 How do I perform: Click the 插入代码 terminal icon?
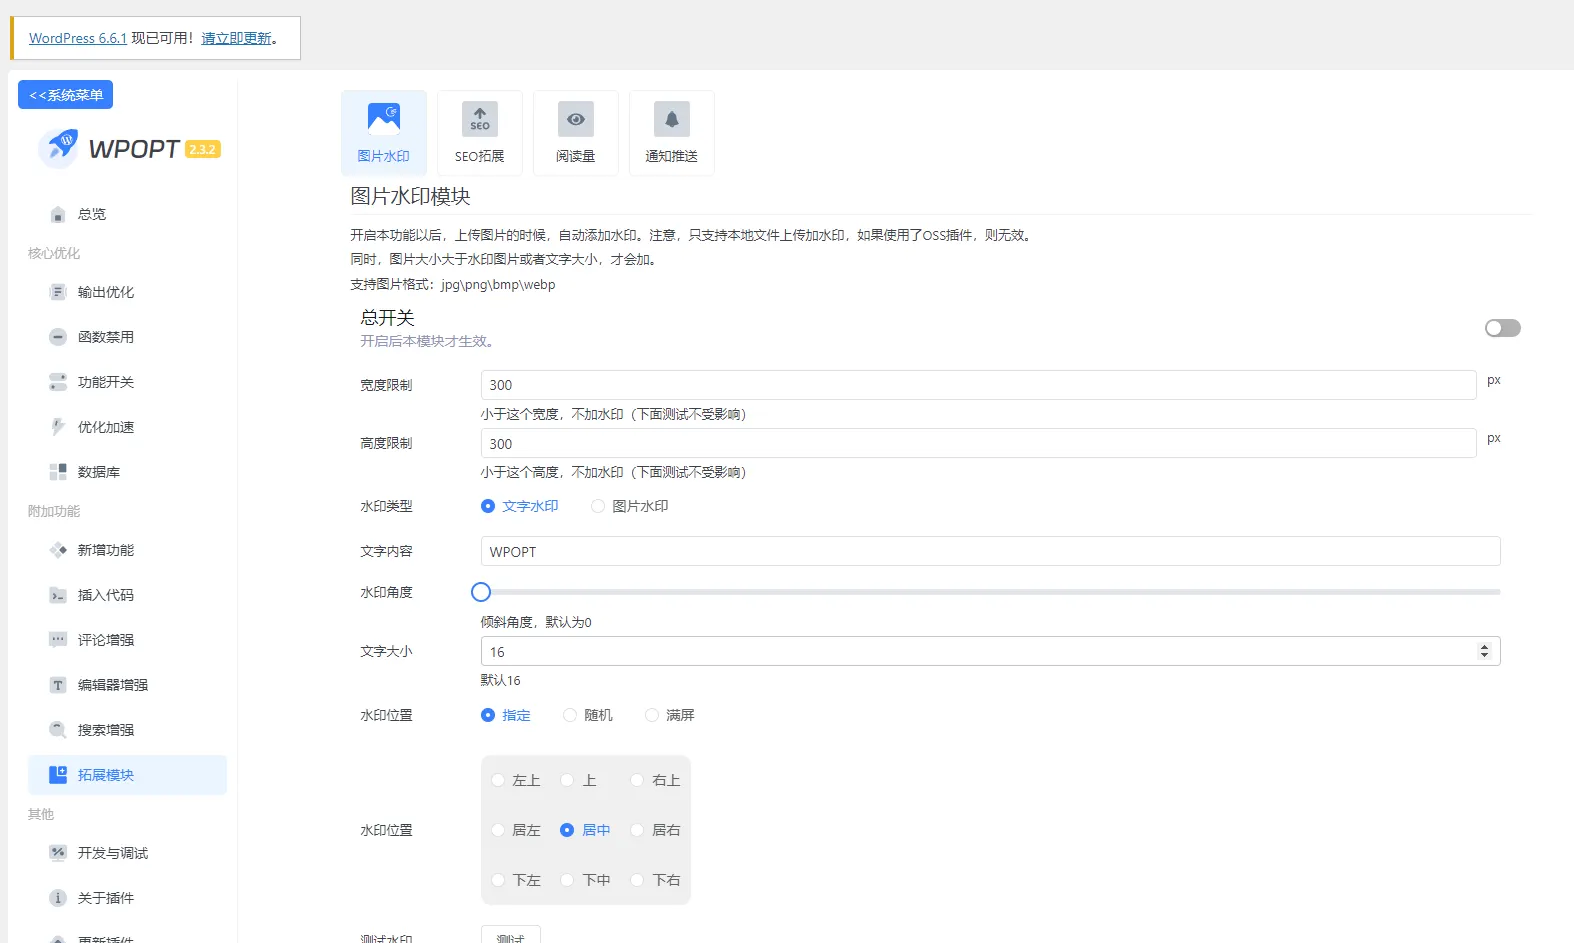pyautogui.click(x=58, y=595)
